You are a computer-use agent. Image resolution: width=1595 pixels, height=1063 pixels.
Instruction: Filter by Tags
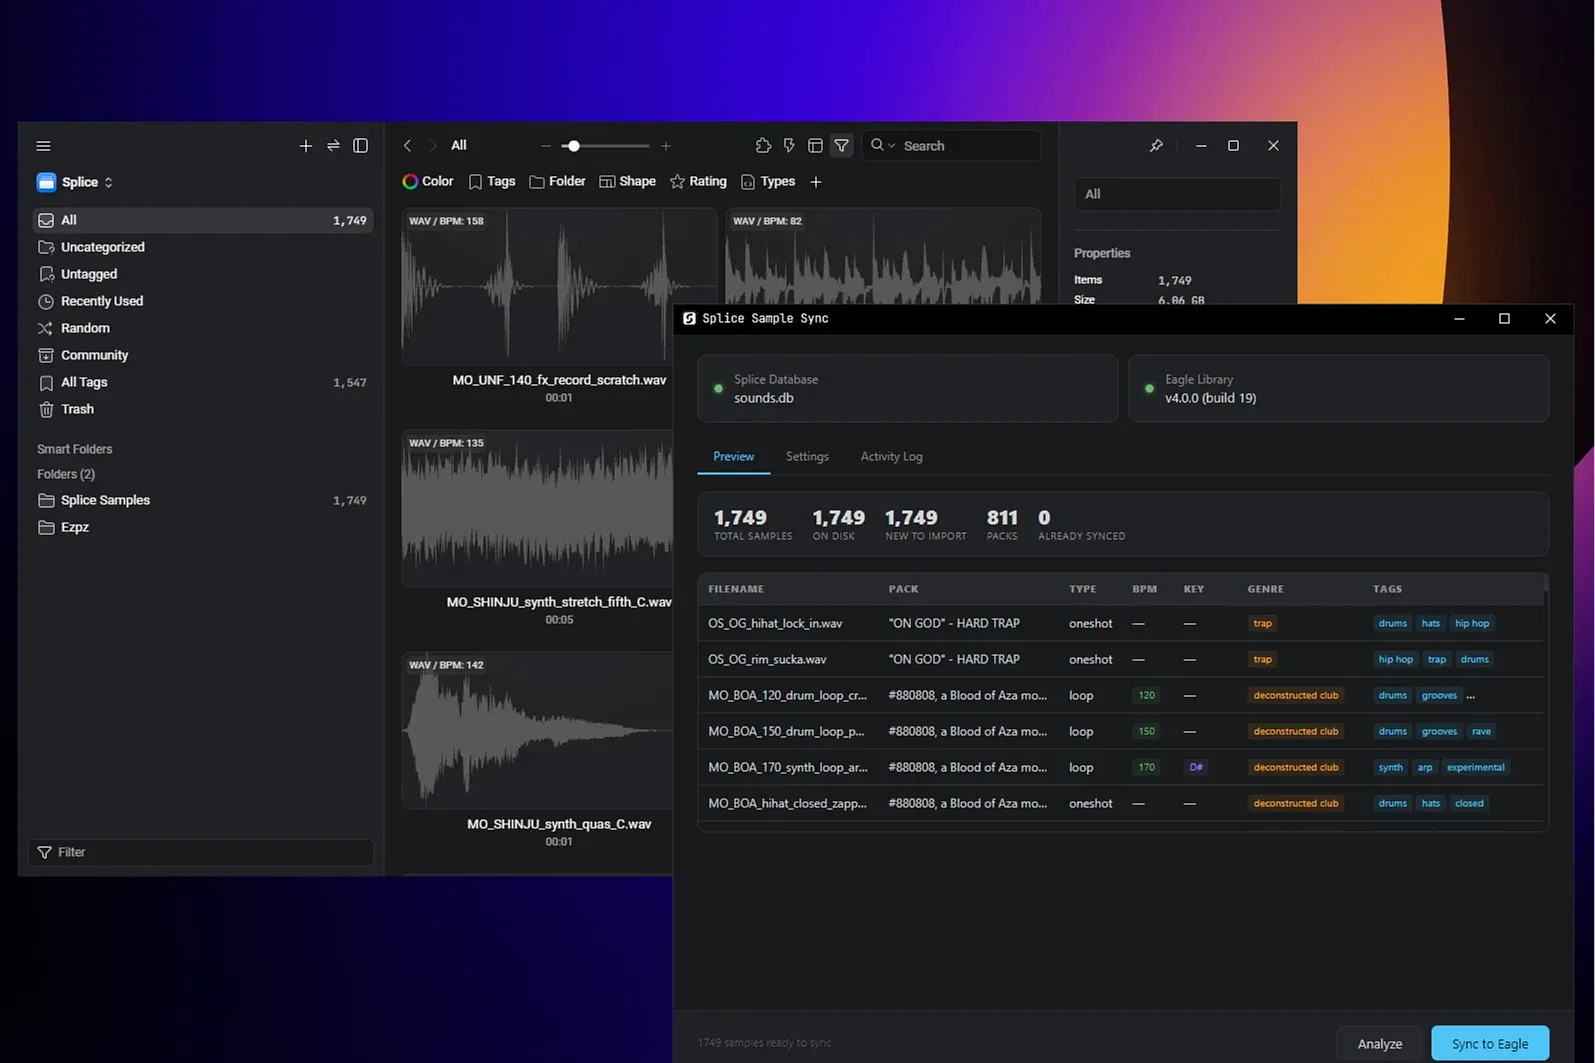click(492, 181)
